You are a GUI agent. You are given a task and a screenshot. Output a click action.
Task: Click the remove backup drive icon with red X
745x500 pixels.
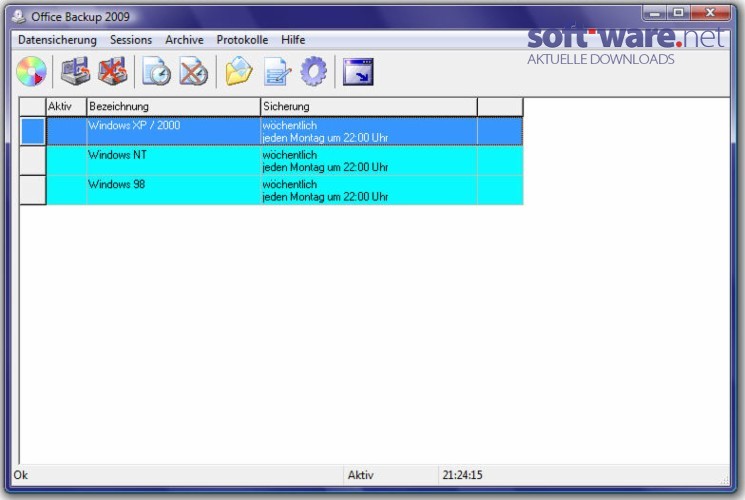(x=113, y=71)
